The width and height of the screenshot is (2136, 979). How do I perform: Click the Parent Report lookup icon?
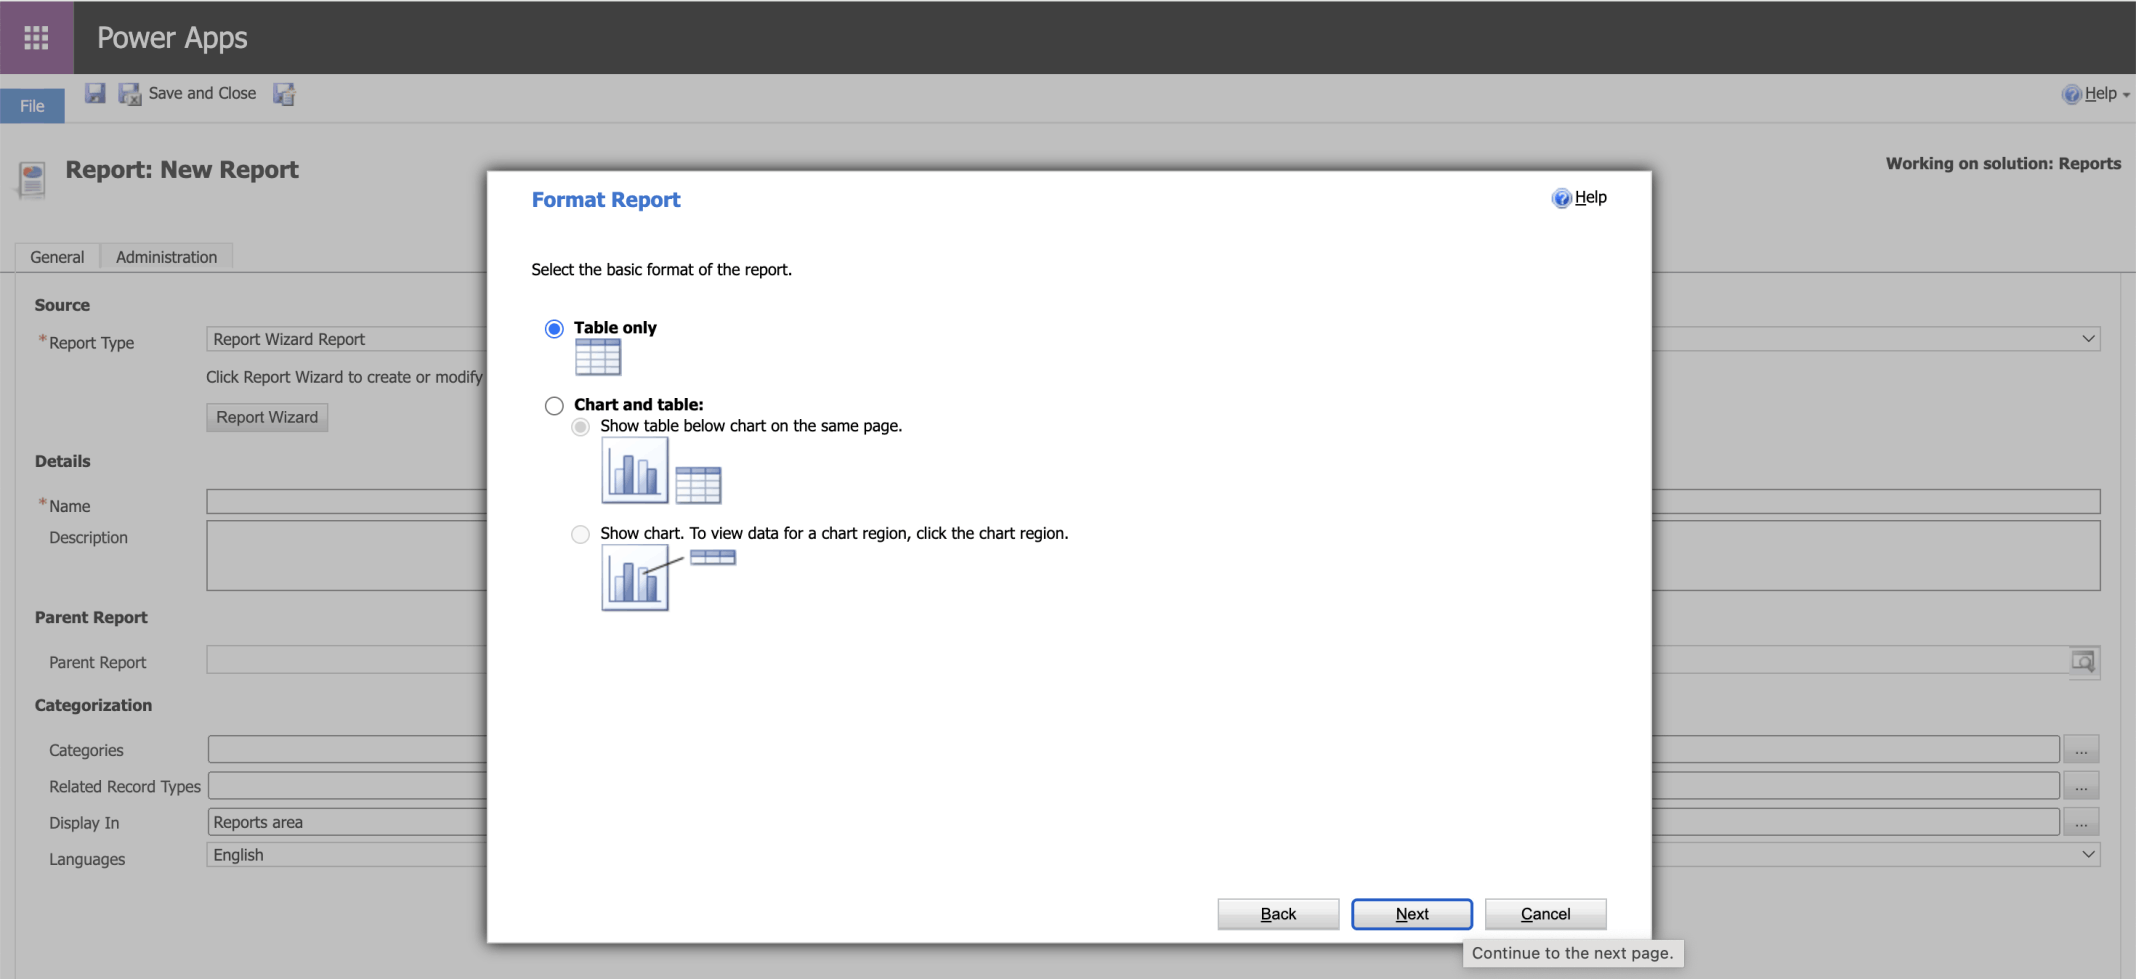coord(2083,662)
